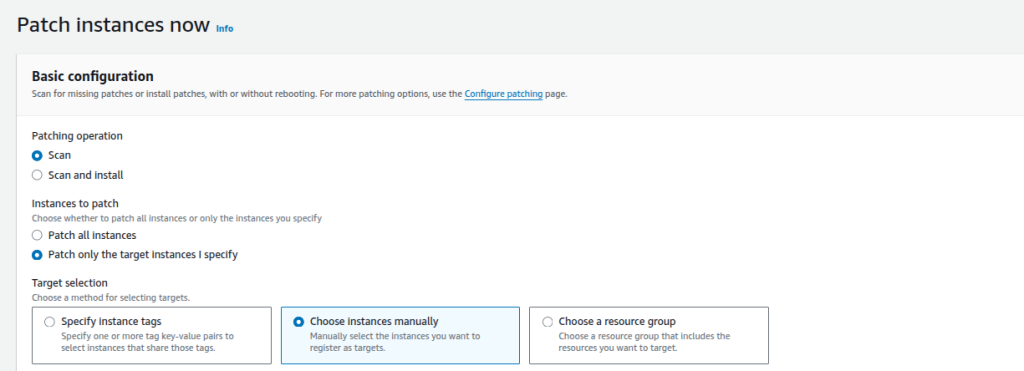Click the 'Manually select the instances' description
1024x371 pixels.
point(395,342)
